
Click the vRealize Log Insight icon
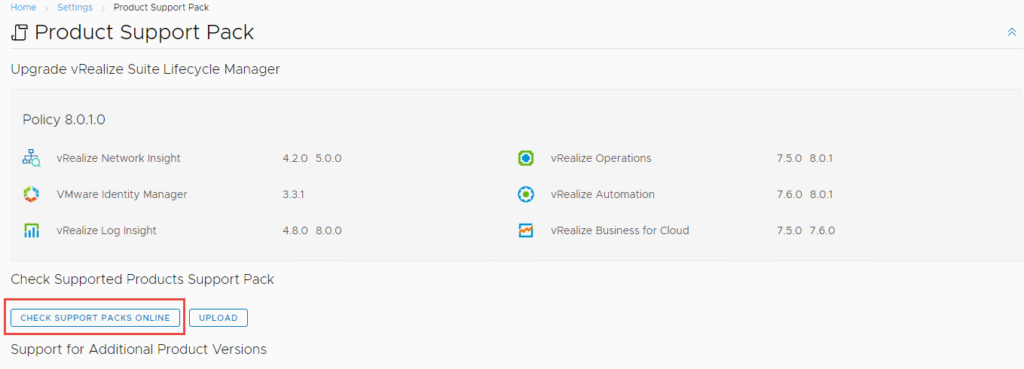pyautogui.click(x=31, y=231)
